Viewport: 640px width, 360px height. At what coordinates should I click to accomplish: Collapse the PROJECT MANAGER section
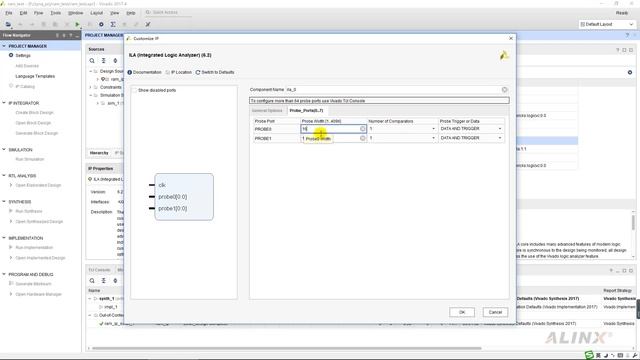click(x=4, y=46)
